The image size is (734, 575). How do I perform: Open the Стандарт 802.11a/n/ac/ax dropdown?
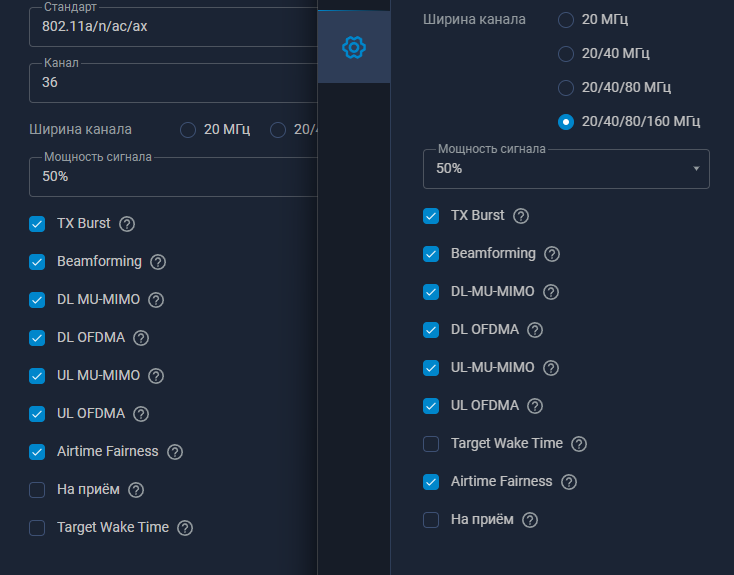[x=170, y=26]
